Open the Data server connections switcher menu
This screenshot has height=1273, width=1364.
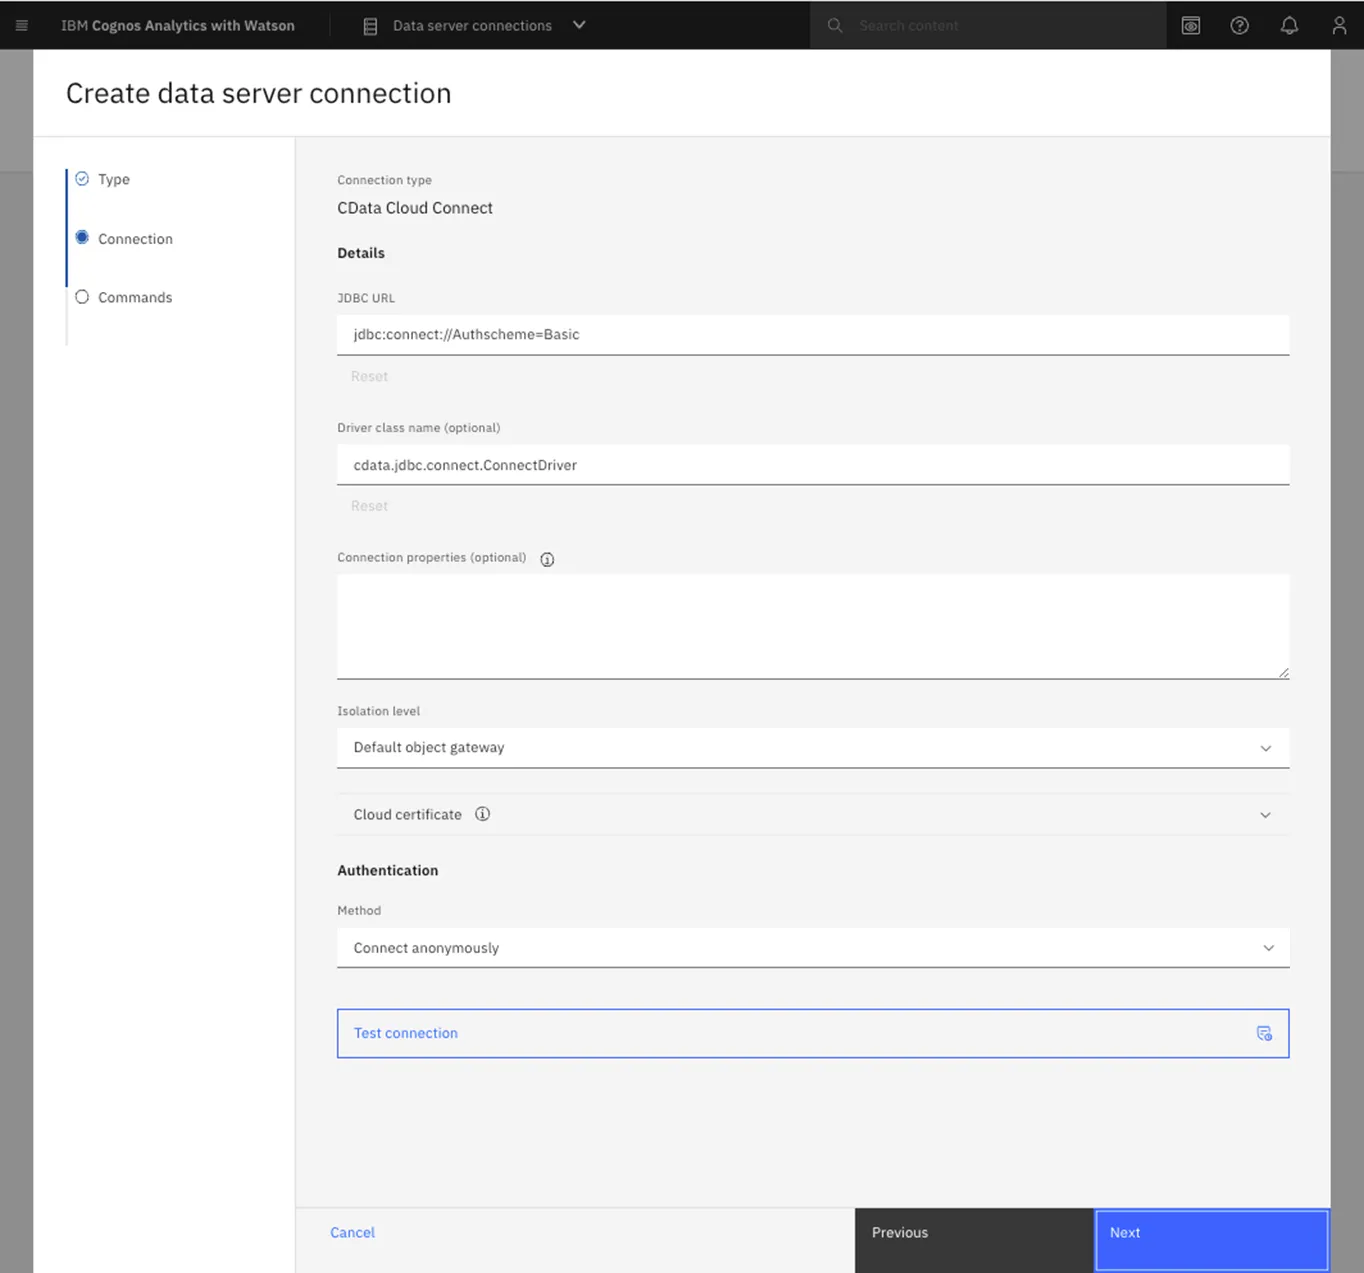pos(579,25)
